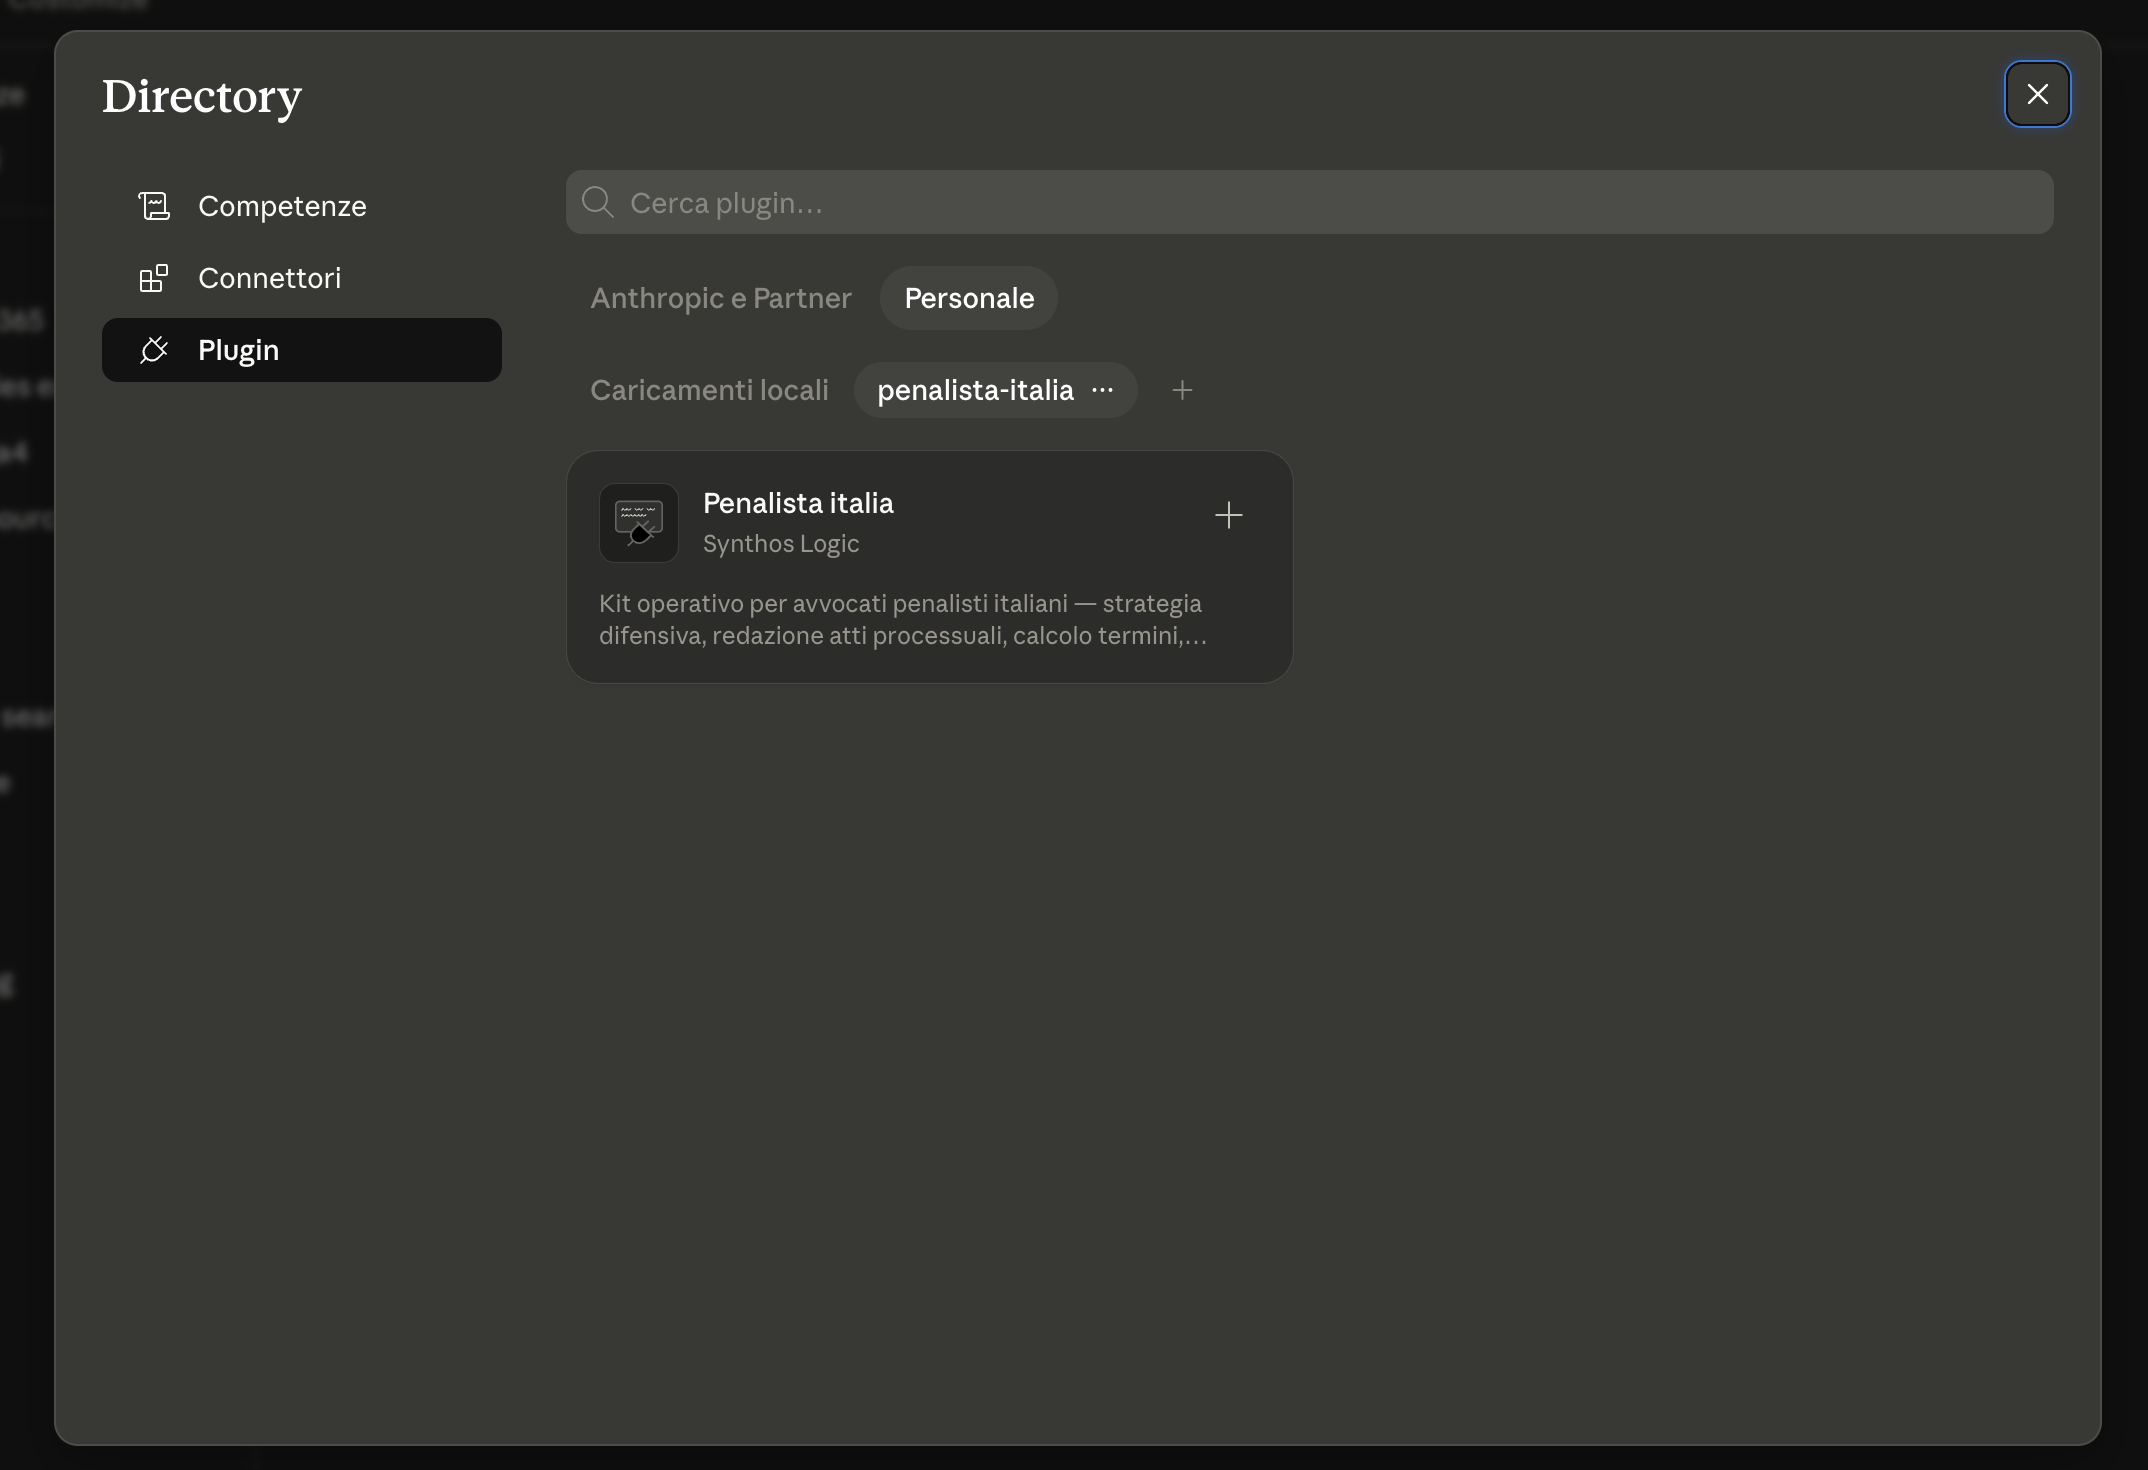Close the Directory dialog
This screenshot has width=2148, height=1470.
click(x=2037, y=94)
